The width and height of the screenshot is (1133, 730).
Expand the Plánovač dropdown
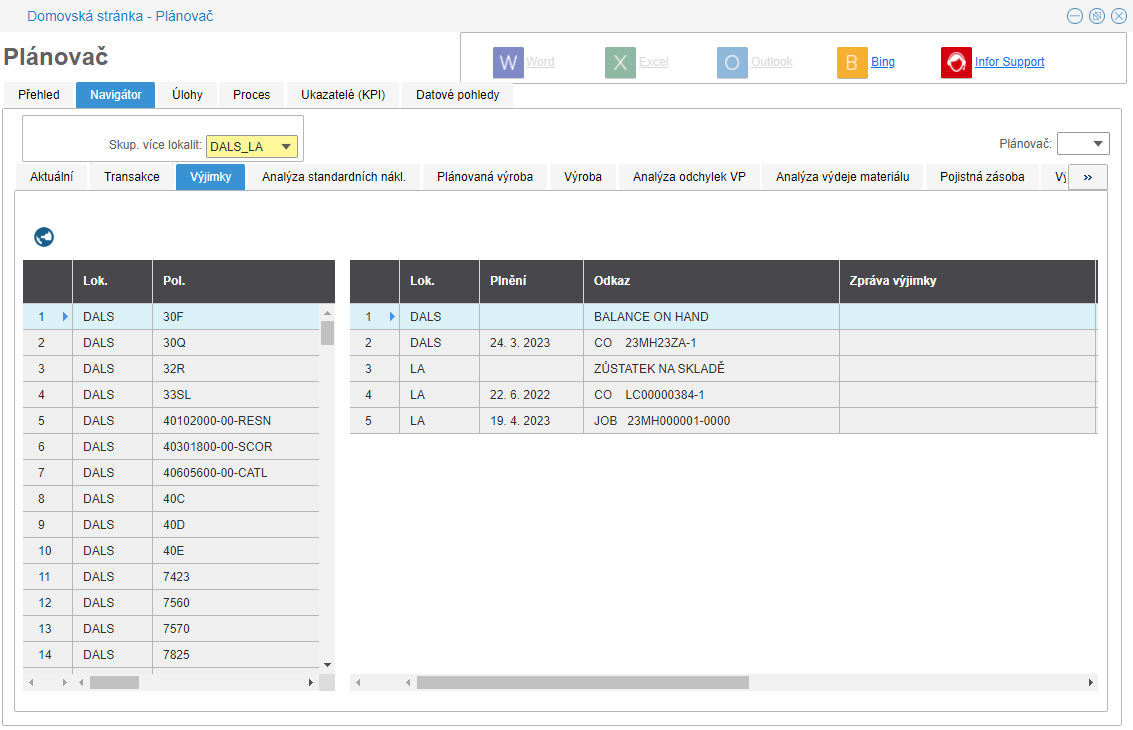coord(1098,144)
